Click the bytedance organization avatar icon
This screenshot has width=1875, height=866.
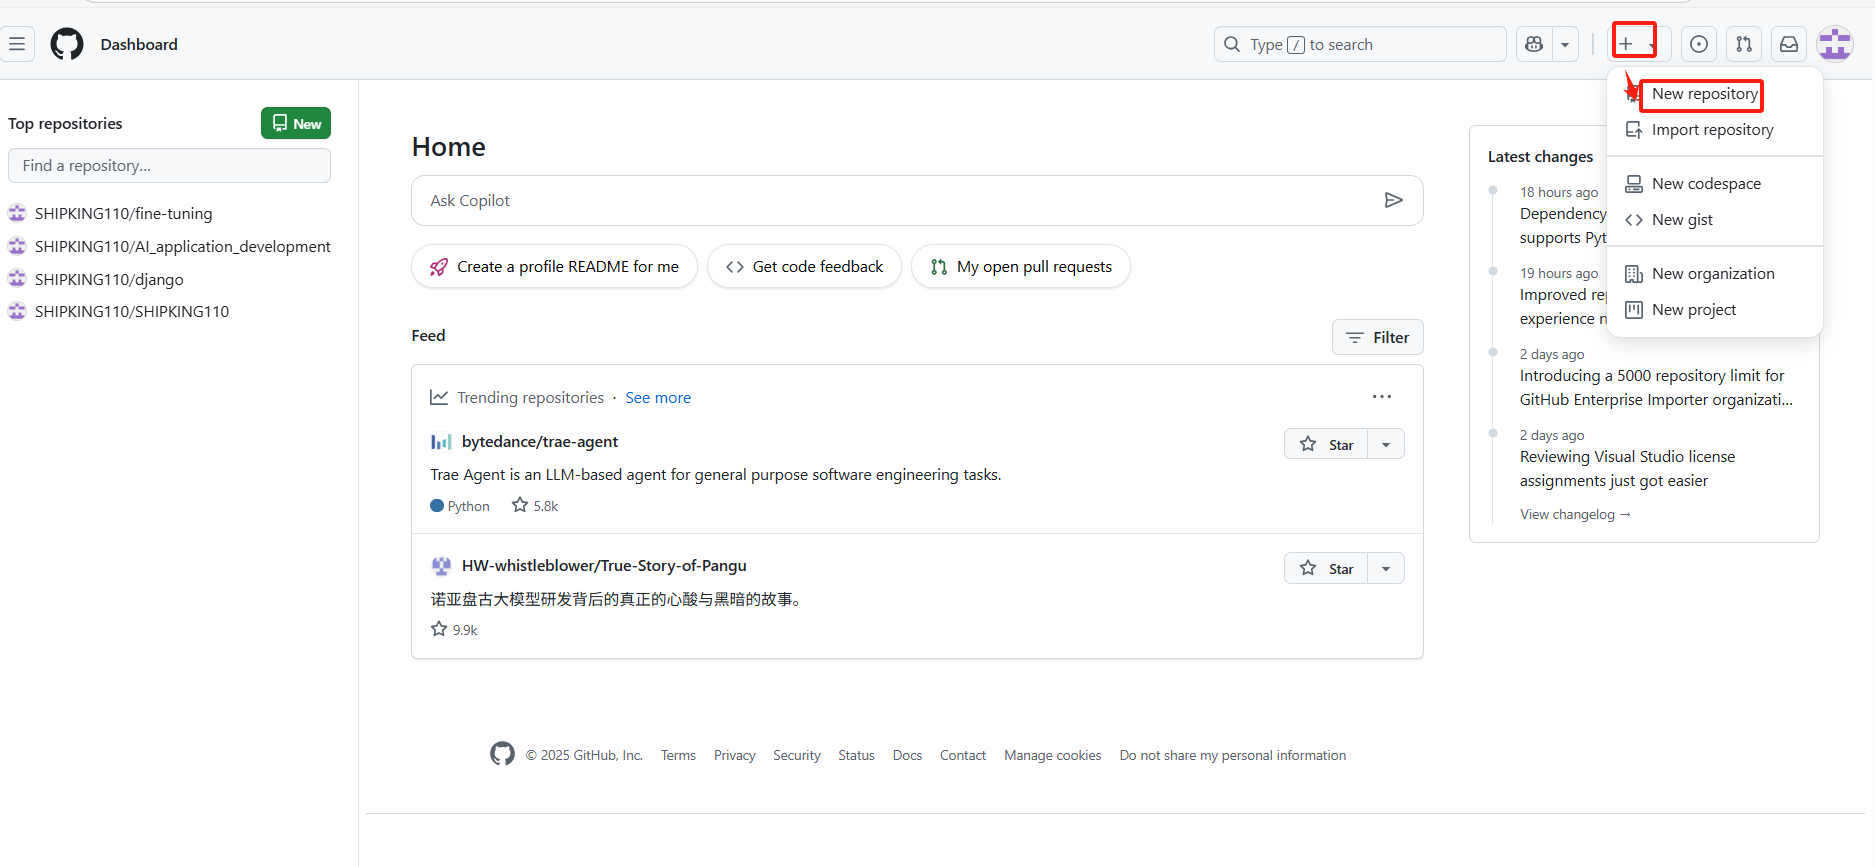pyautogui.click(x=441, y=442)
